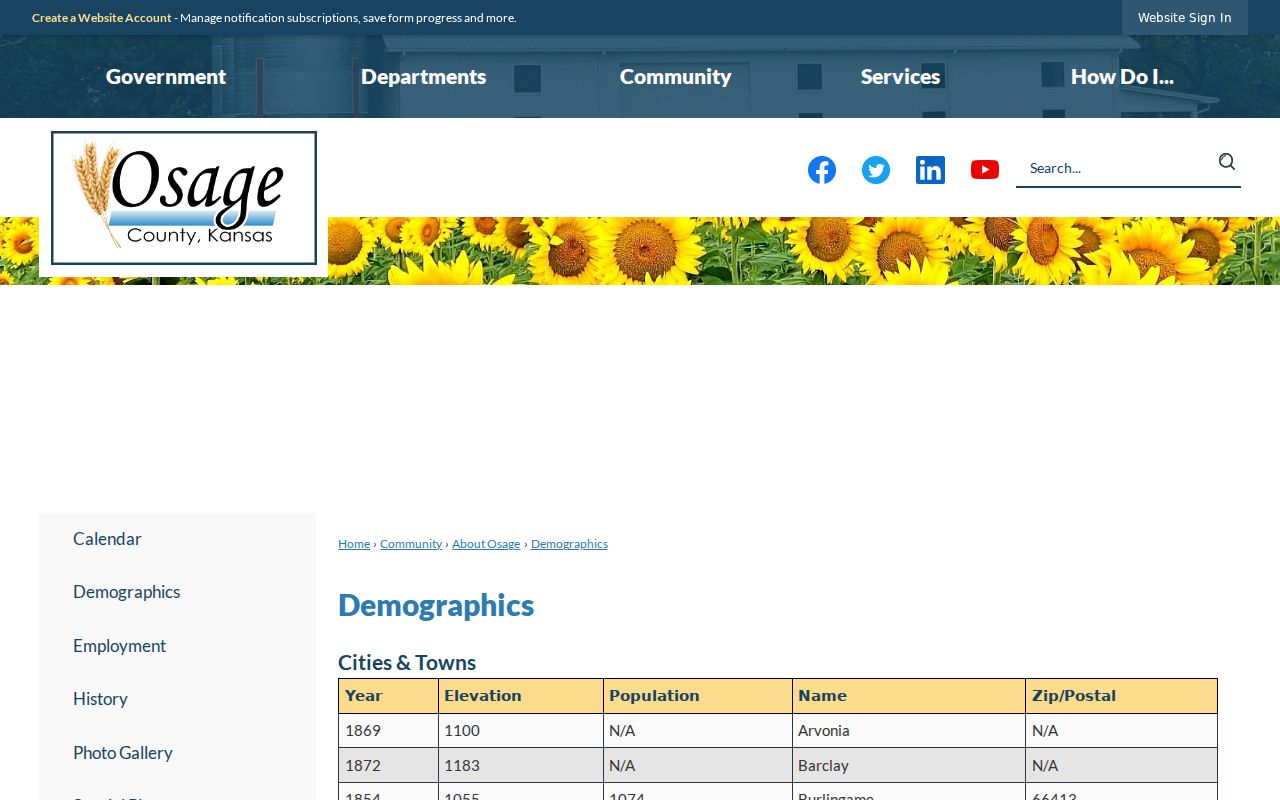Click the Elevation column header
This screenshot has height=800, width=1280.
point(521,696)
